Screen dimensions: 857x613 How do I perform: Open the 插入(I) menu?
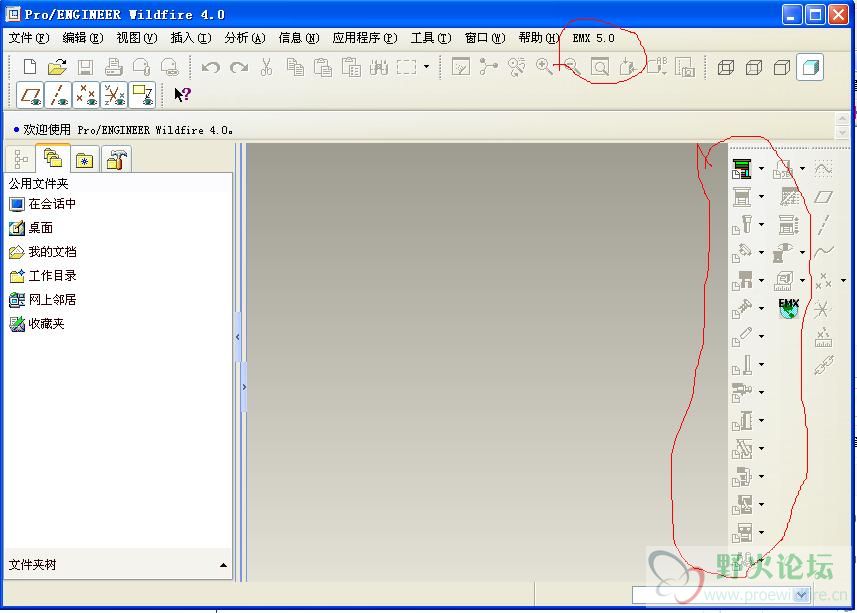pyautogui.click(x=191, y=38)
